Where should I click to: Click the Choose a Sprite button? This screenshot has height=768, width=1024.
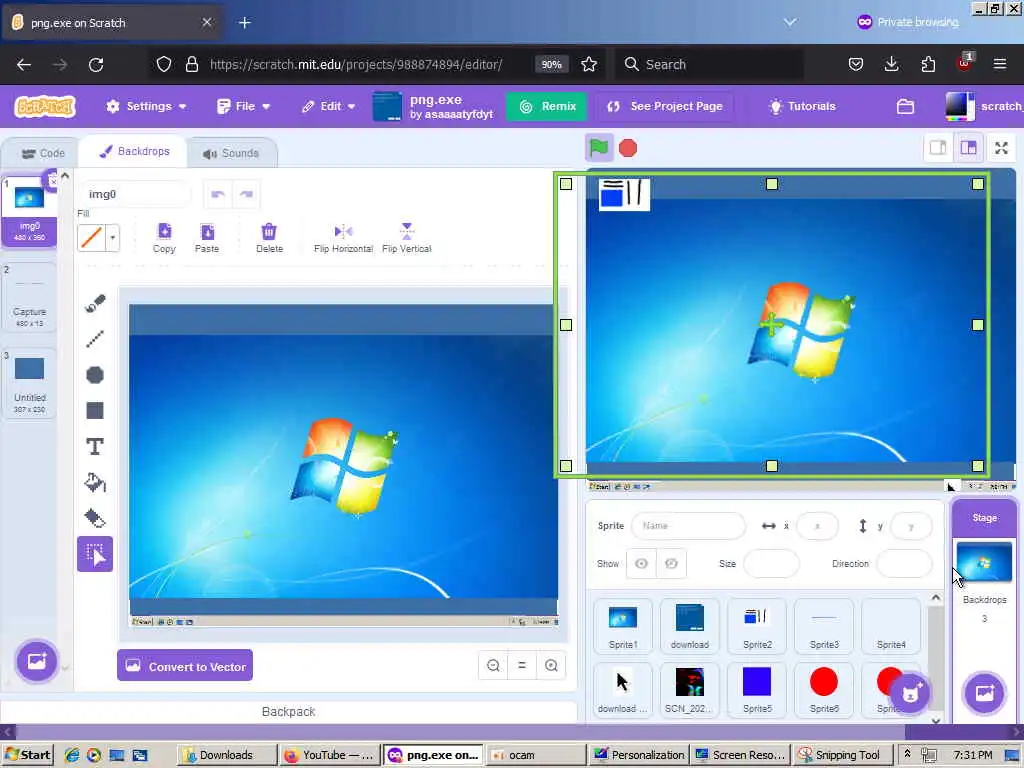click(x=910, y=693)
